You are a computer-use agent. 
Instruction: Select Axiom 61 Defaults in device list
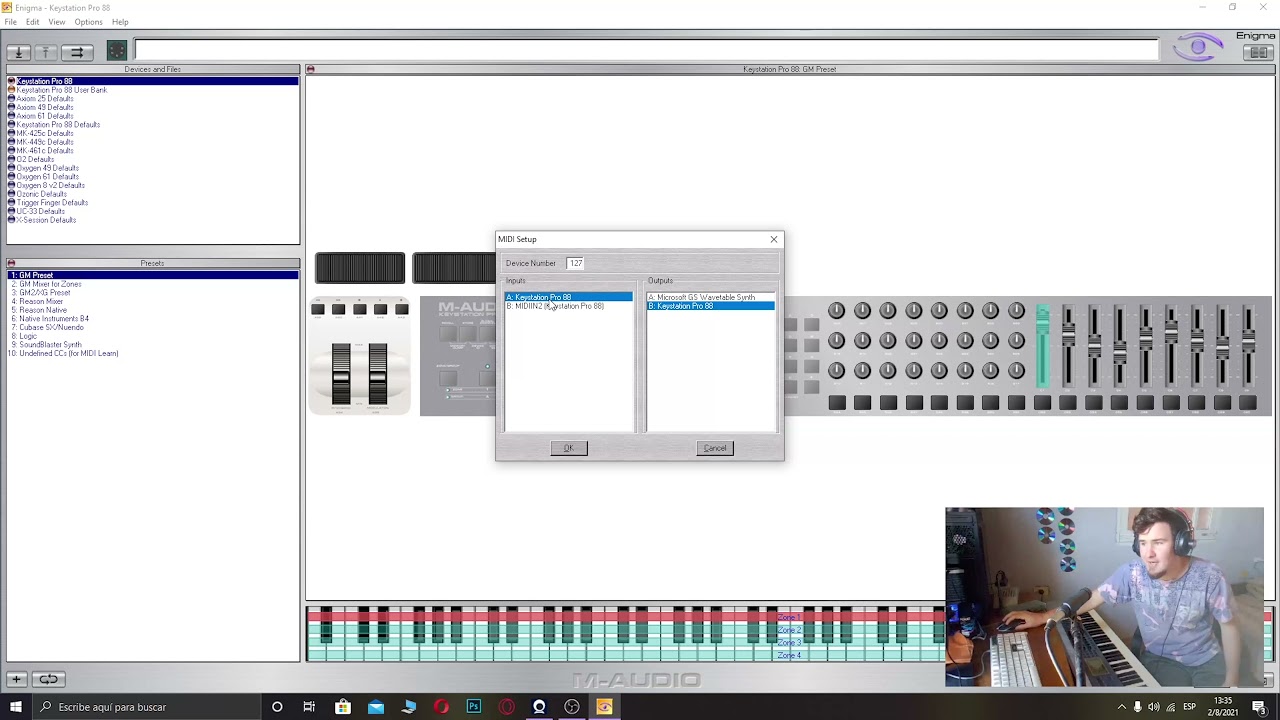click(45, 116)
